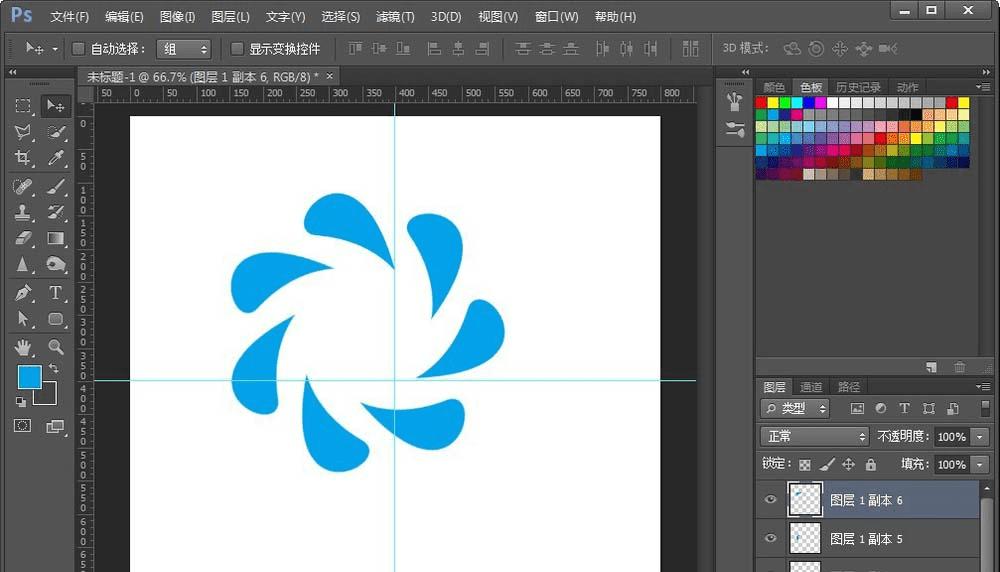Click lock transparent pixels icon
Screen dimensions: 1000x572
(x=805, y=465)
